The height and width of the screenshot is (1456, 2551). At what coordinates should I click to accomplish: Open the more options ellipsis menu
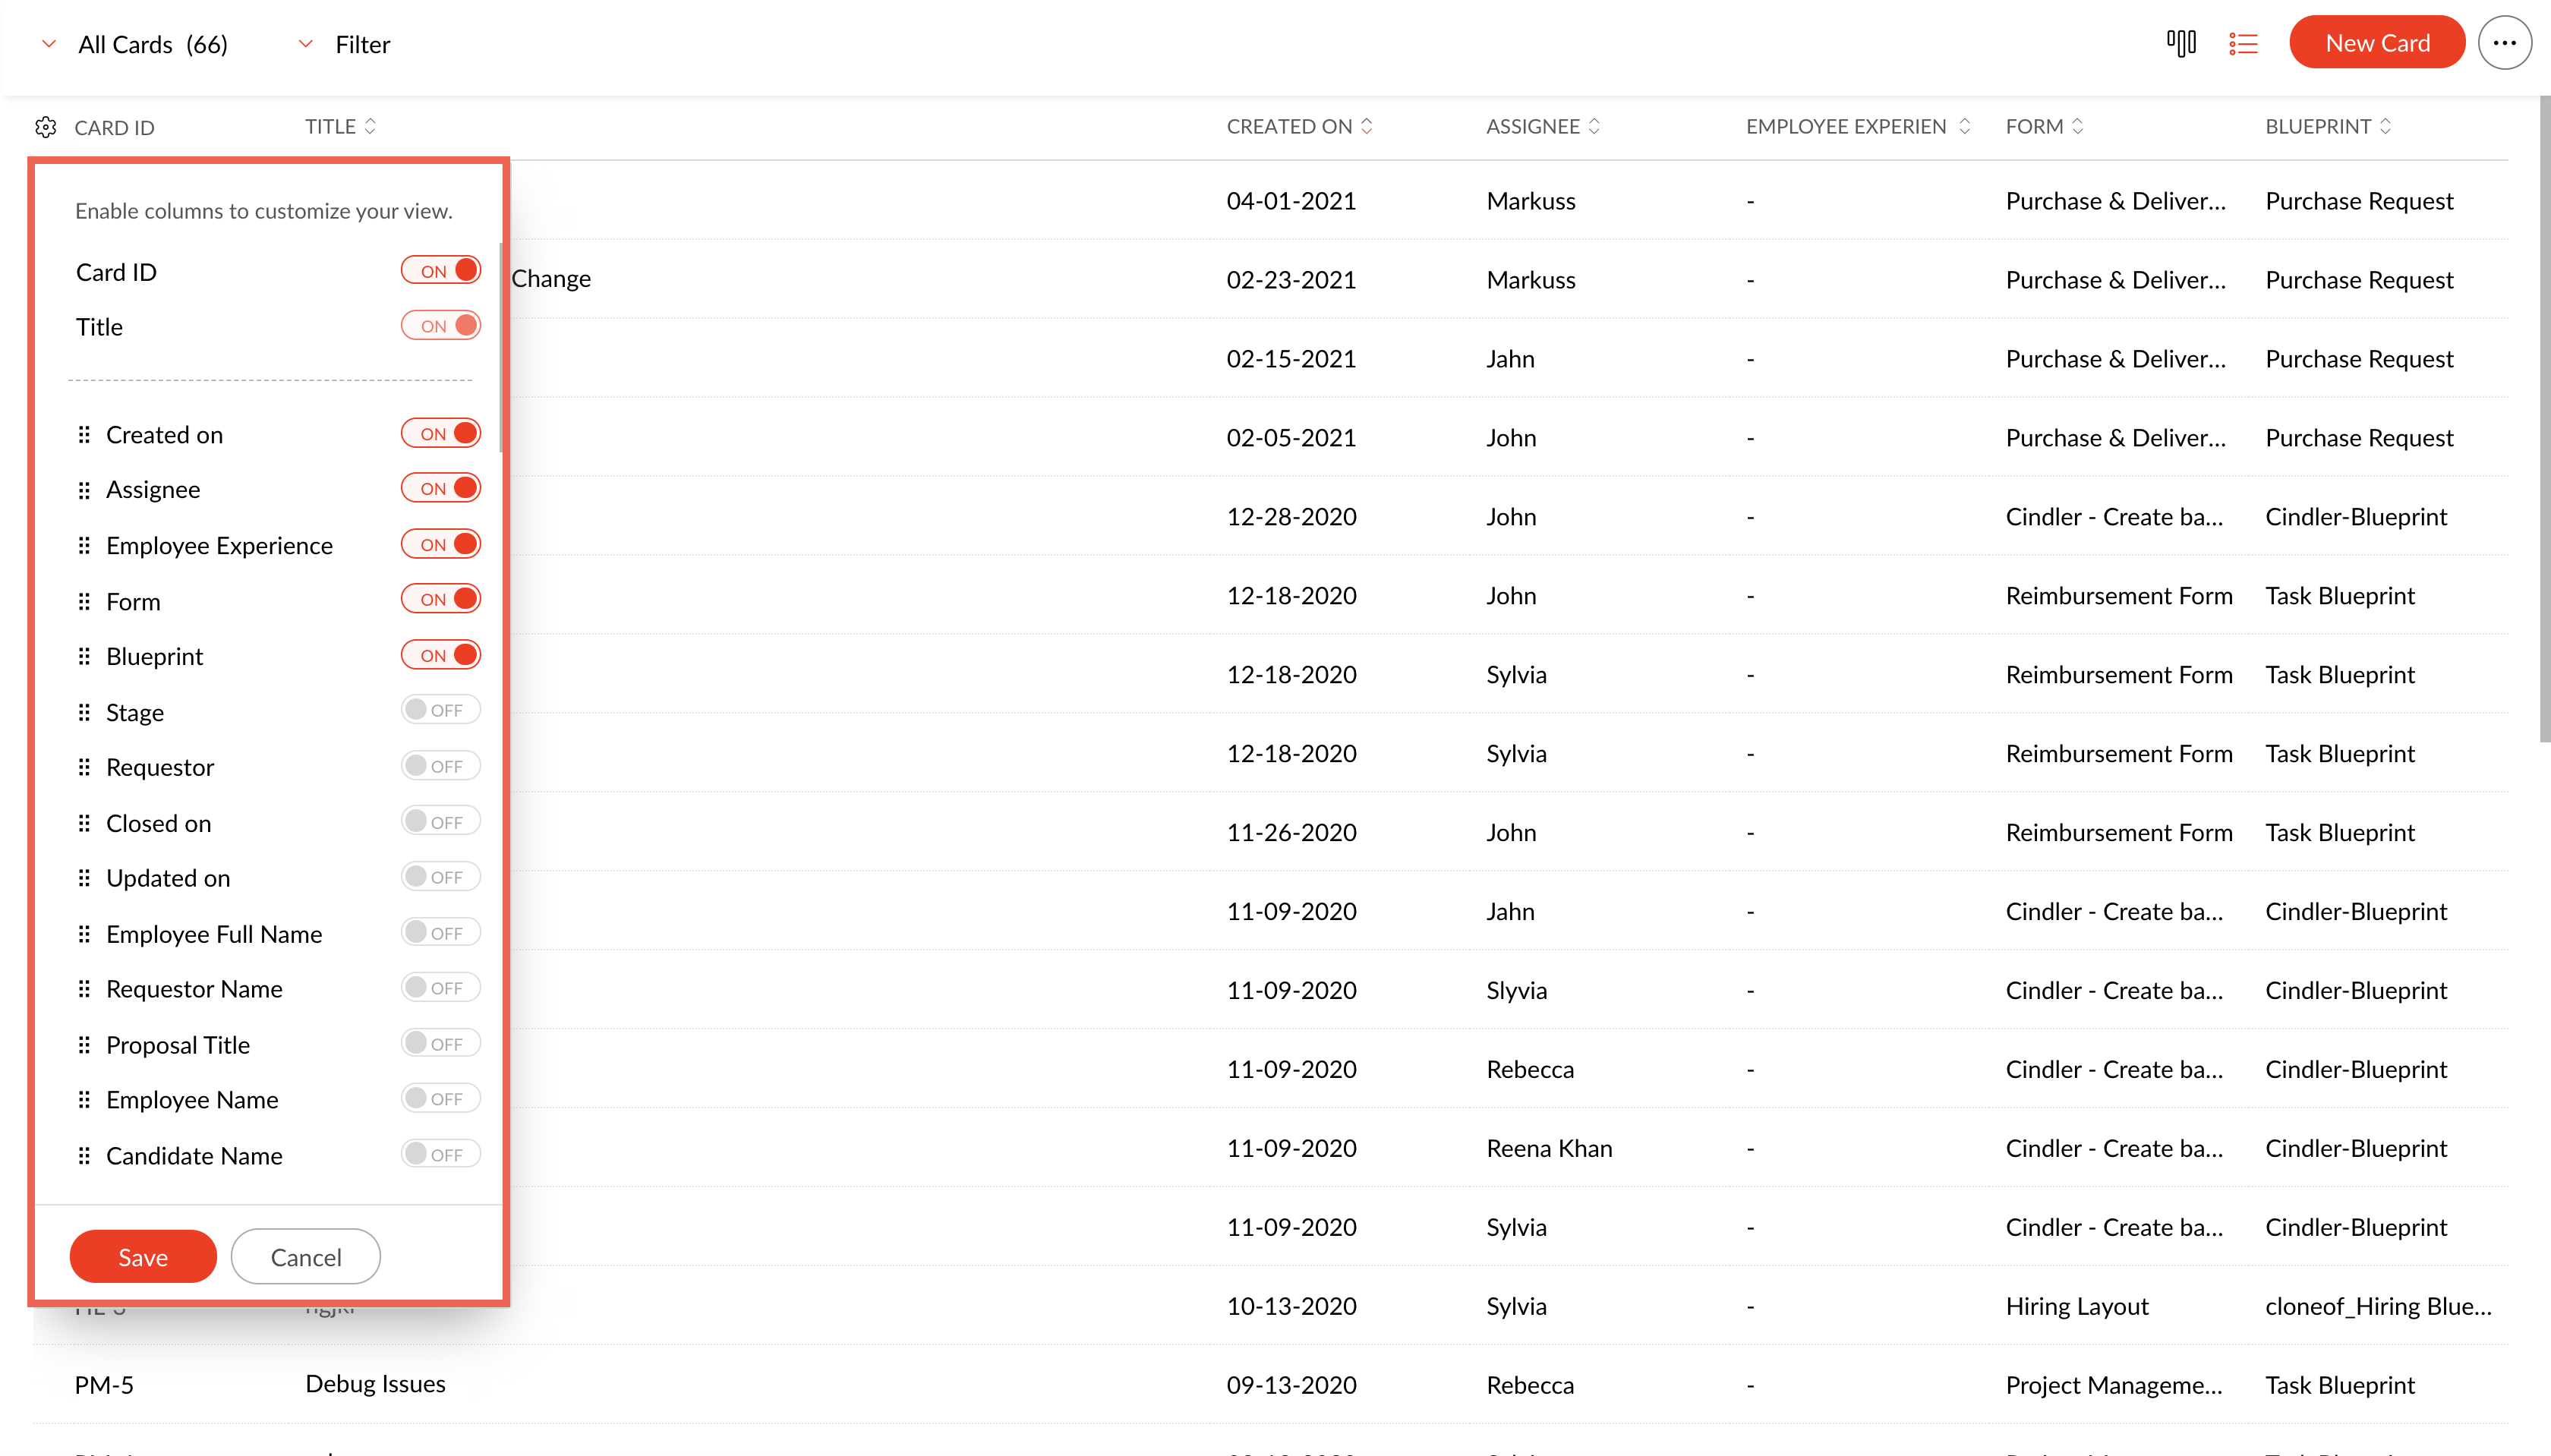coord(2504,43)
